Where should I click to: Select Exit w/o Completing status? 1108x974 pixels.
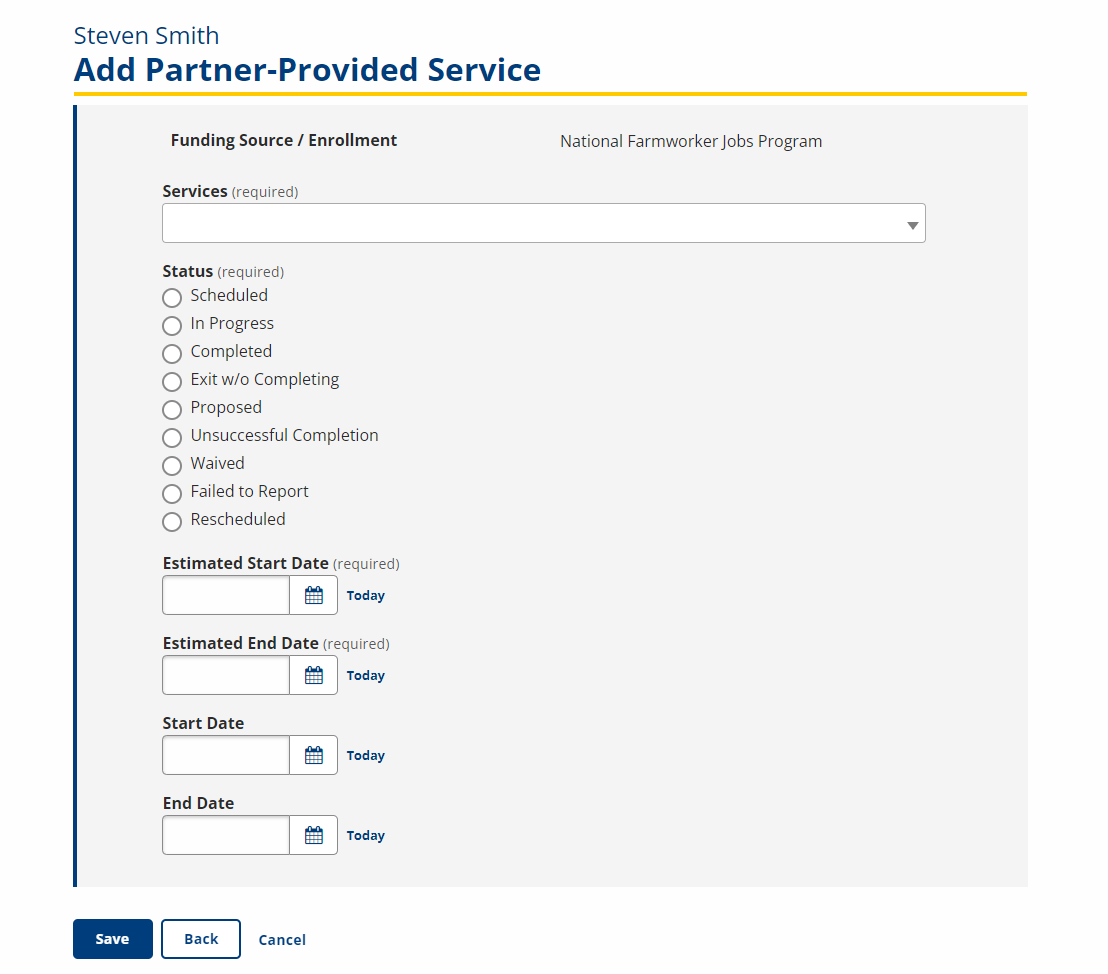click(172, 382)
